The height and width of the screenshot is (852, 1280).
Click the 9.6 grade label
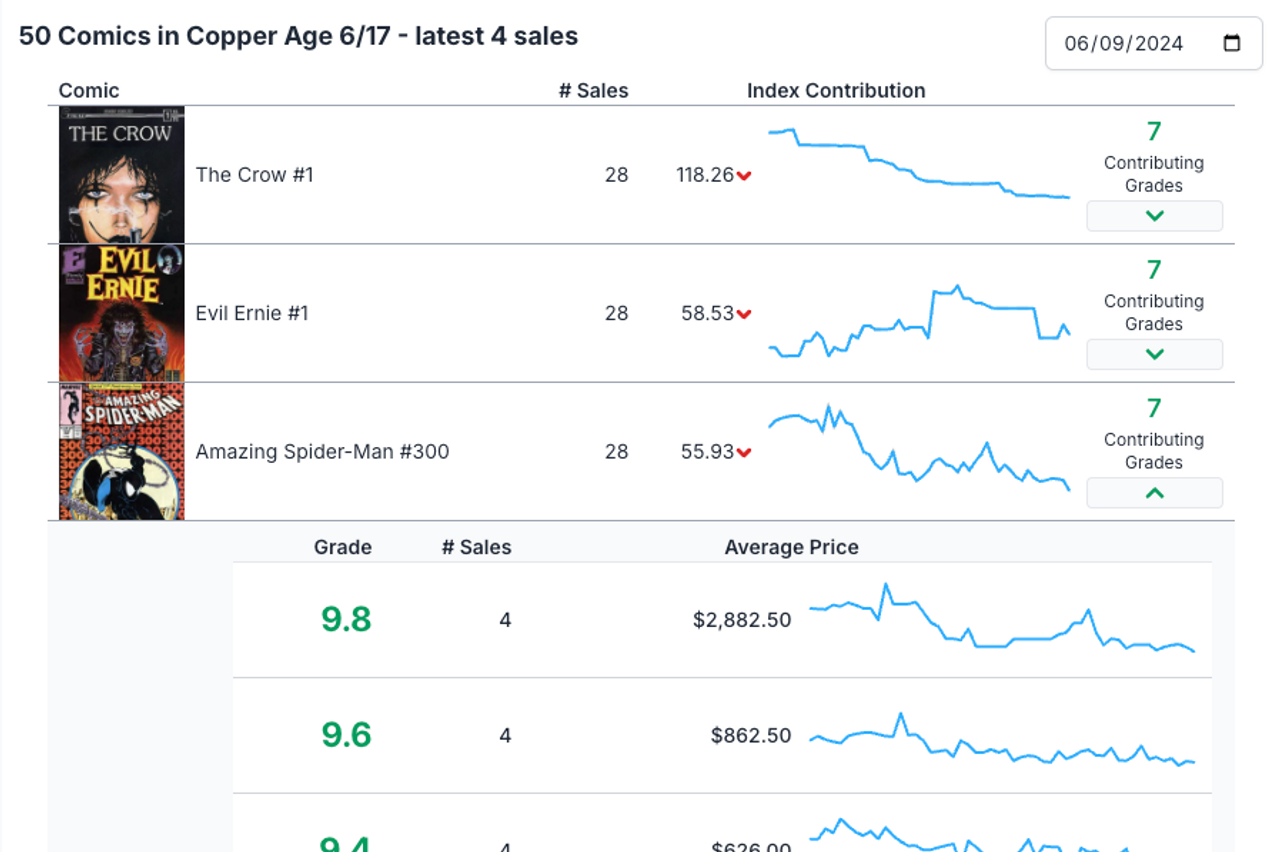(346, 735)
